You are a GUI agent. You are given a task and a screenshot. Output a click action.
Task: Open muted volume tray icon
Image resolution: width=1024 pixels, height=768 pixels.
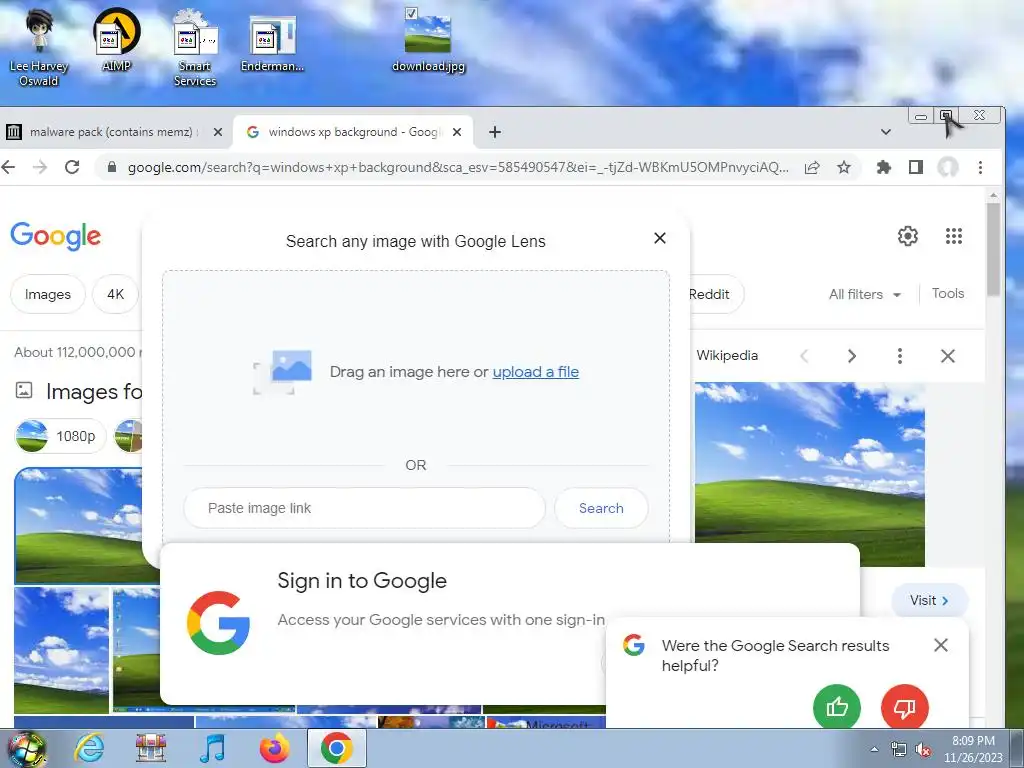(923, 750)
